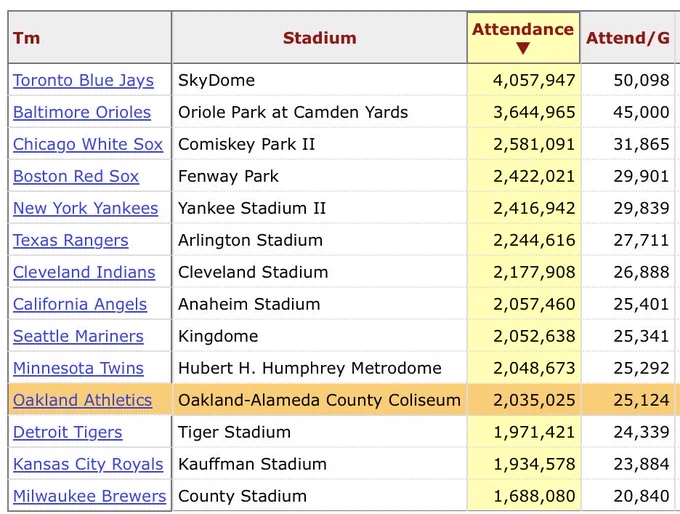The height and width of the screenshot is (514, 680).
Task: Open the Toronto Blue Jays team link
Action: pos(83,81)
